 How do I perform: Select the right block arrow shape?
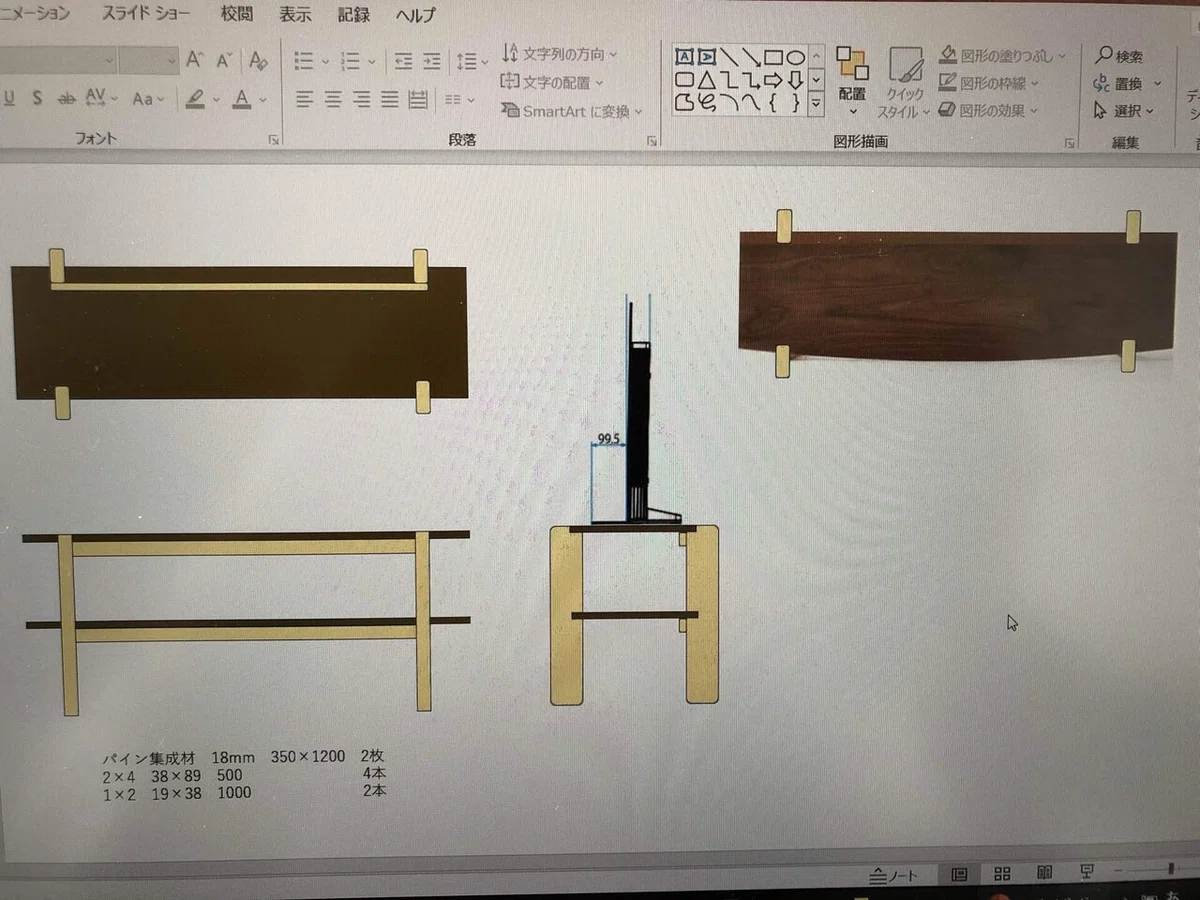(x=773, y=79)
